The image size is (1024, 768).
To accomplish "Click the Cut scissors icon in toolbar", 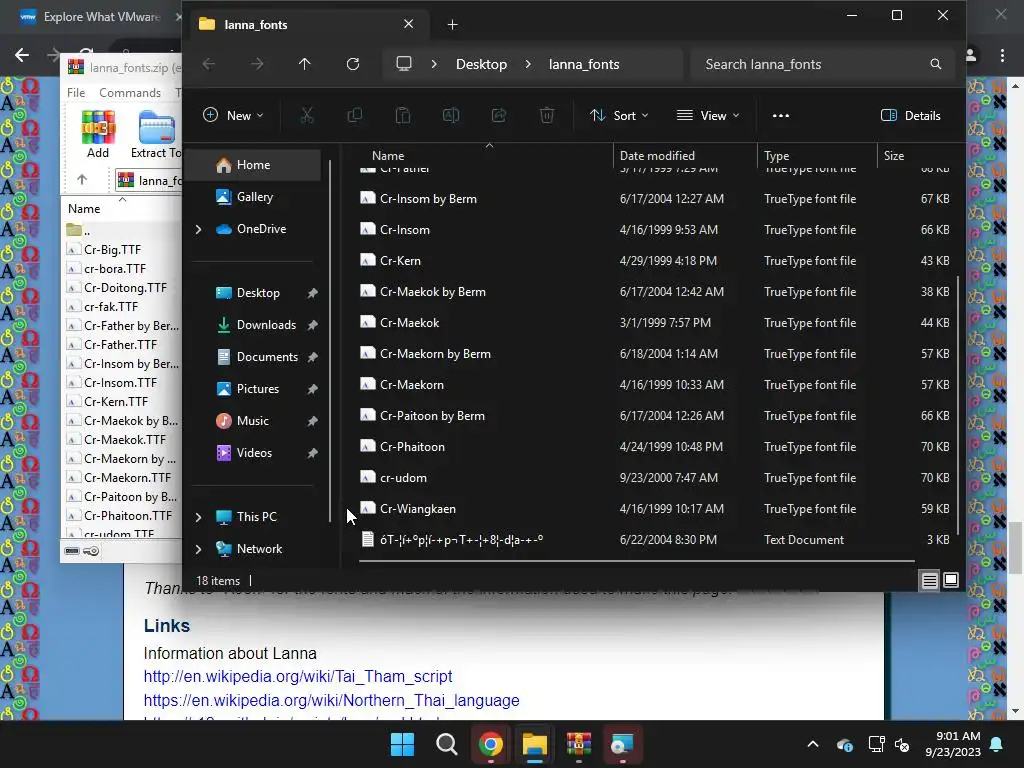I will 306,116.
